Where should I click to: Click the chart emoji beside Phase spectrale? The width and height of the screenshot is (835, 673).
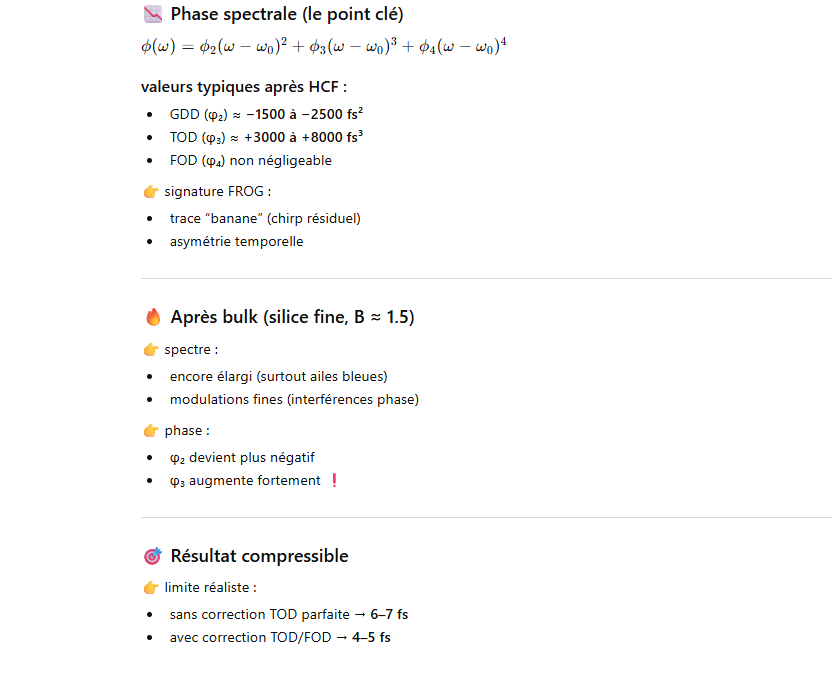(153, 14)
